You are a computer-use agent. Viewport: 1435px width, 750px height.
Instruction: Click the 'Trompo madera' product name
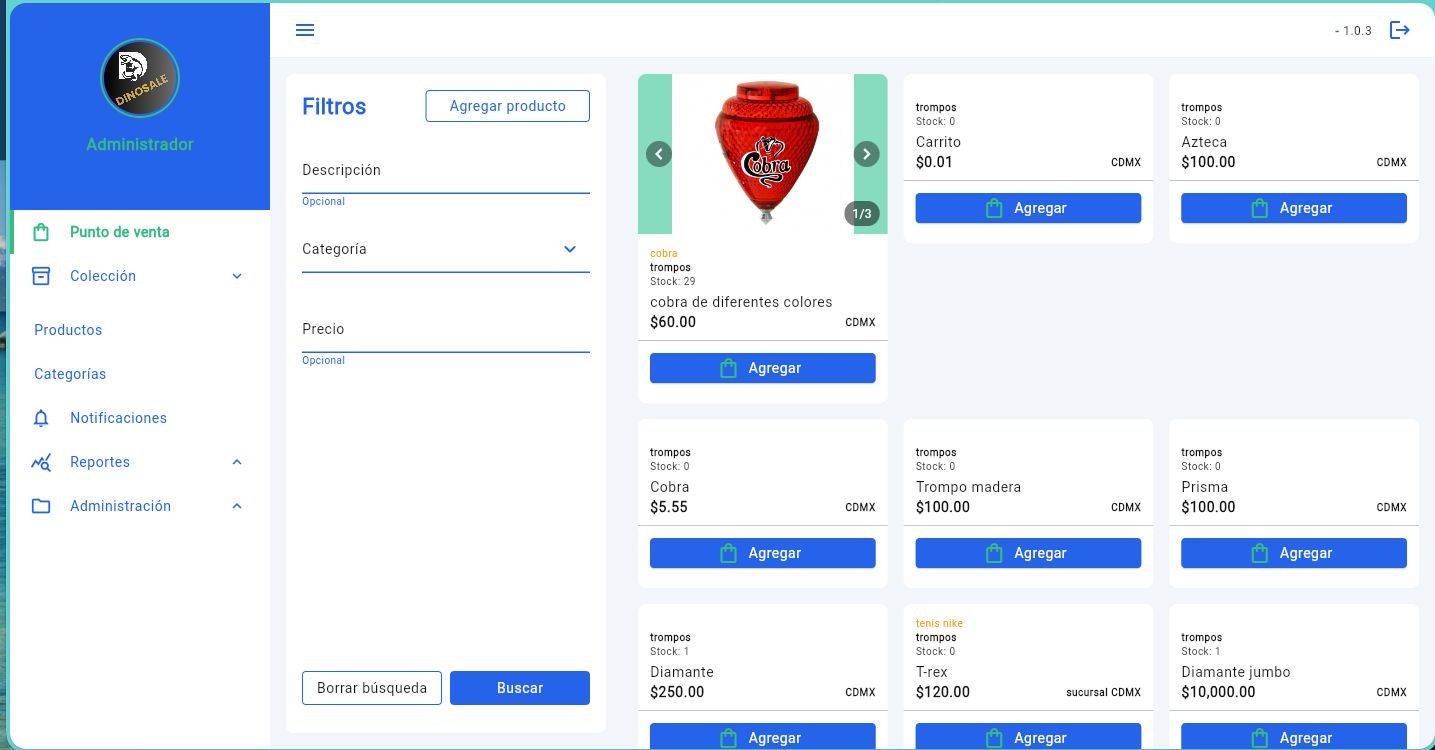point(968,487)
